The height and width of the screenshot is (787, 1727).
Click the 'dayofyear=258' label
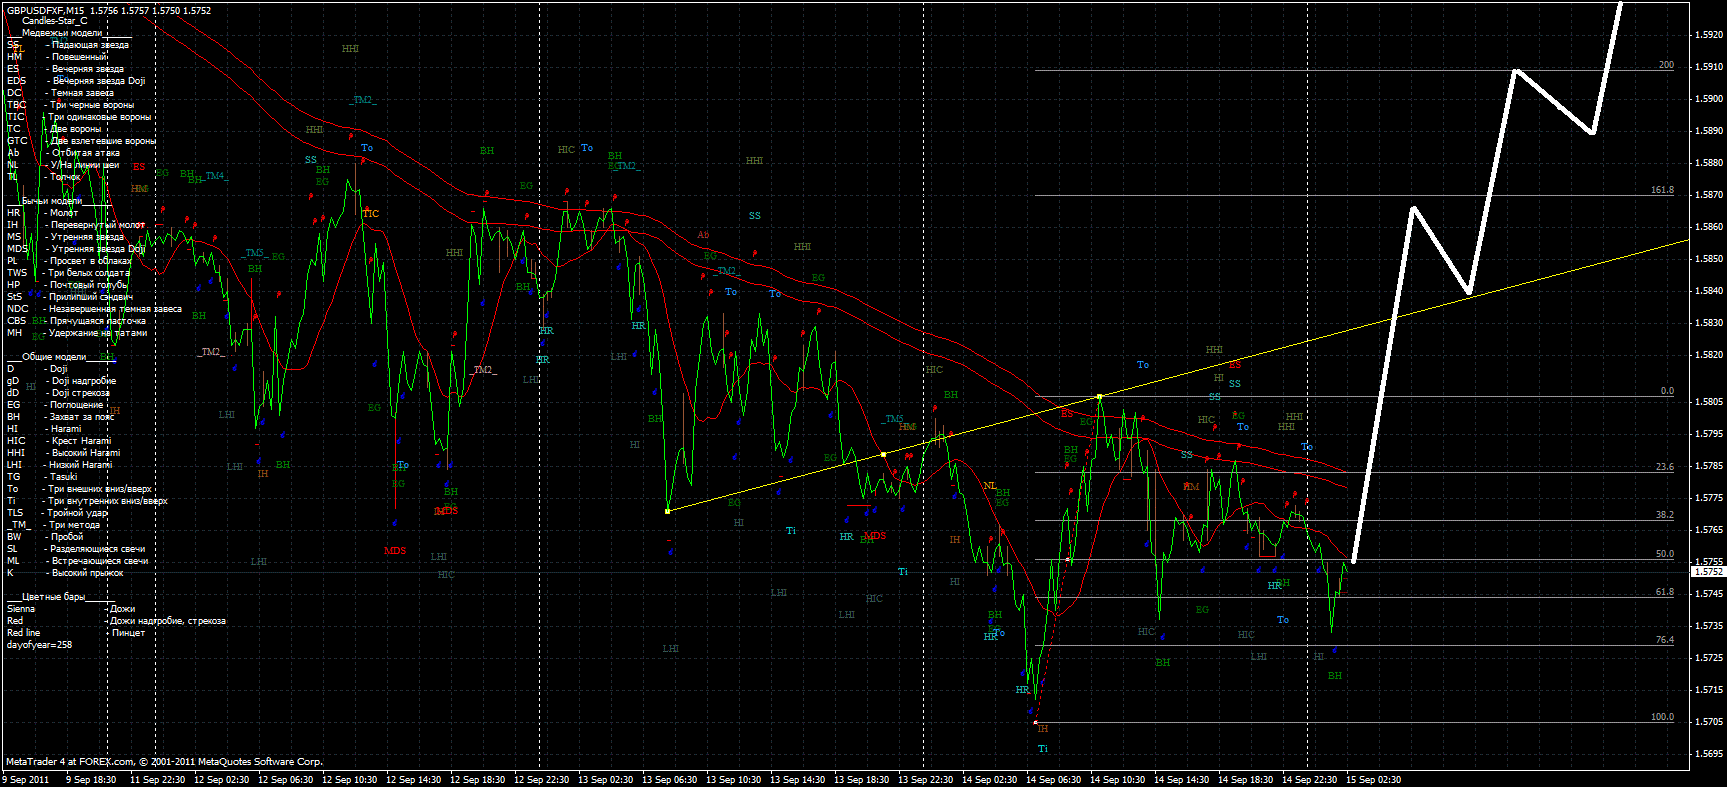pyautogui.click(x=39, y=645)
